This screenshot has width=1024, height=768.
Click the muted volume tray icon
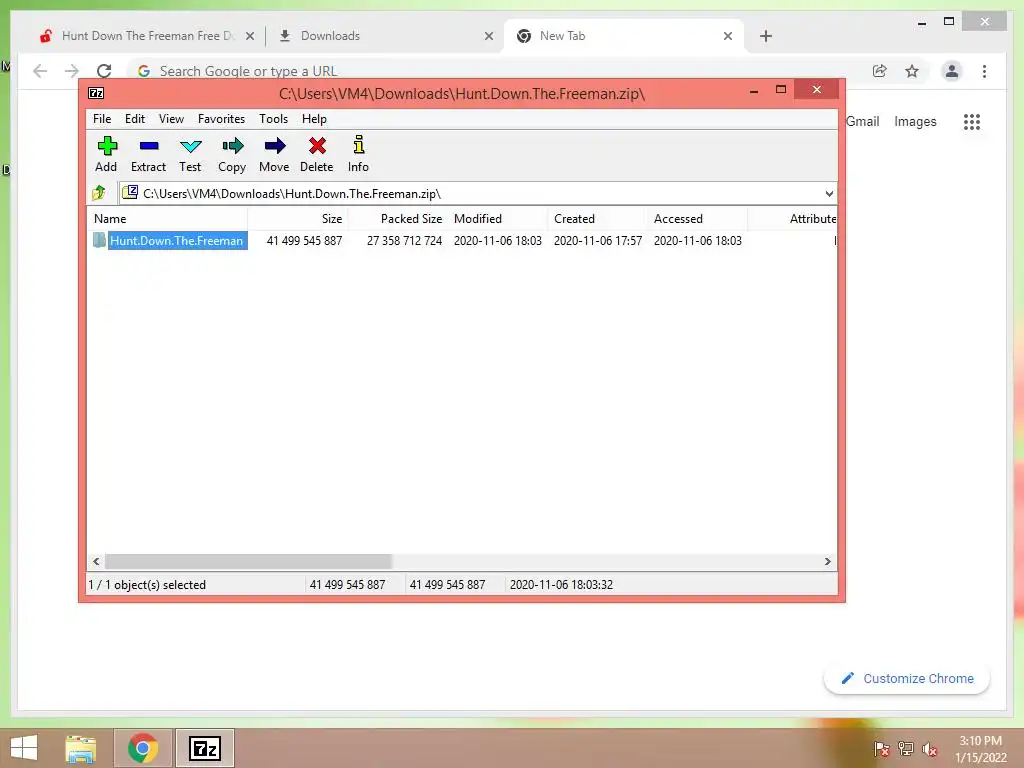[x=929, y=749]
